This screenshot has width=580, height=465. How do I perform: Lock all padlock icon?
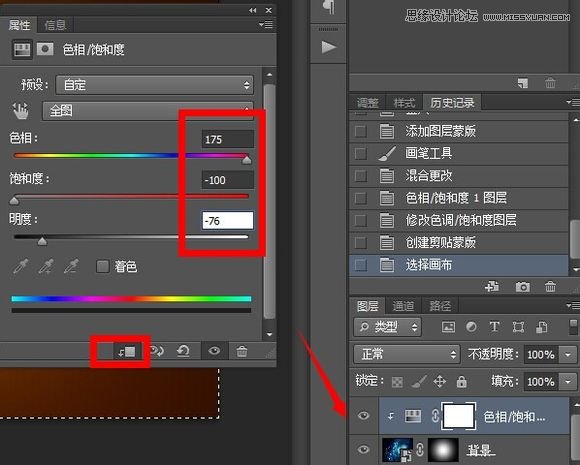(x=461, y=381)
